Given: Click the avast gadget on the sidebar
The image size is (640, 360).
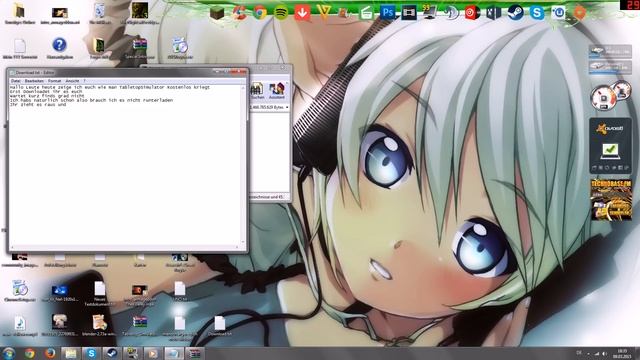Looking at the screenshot, I should tap(610, 145).
